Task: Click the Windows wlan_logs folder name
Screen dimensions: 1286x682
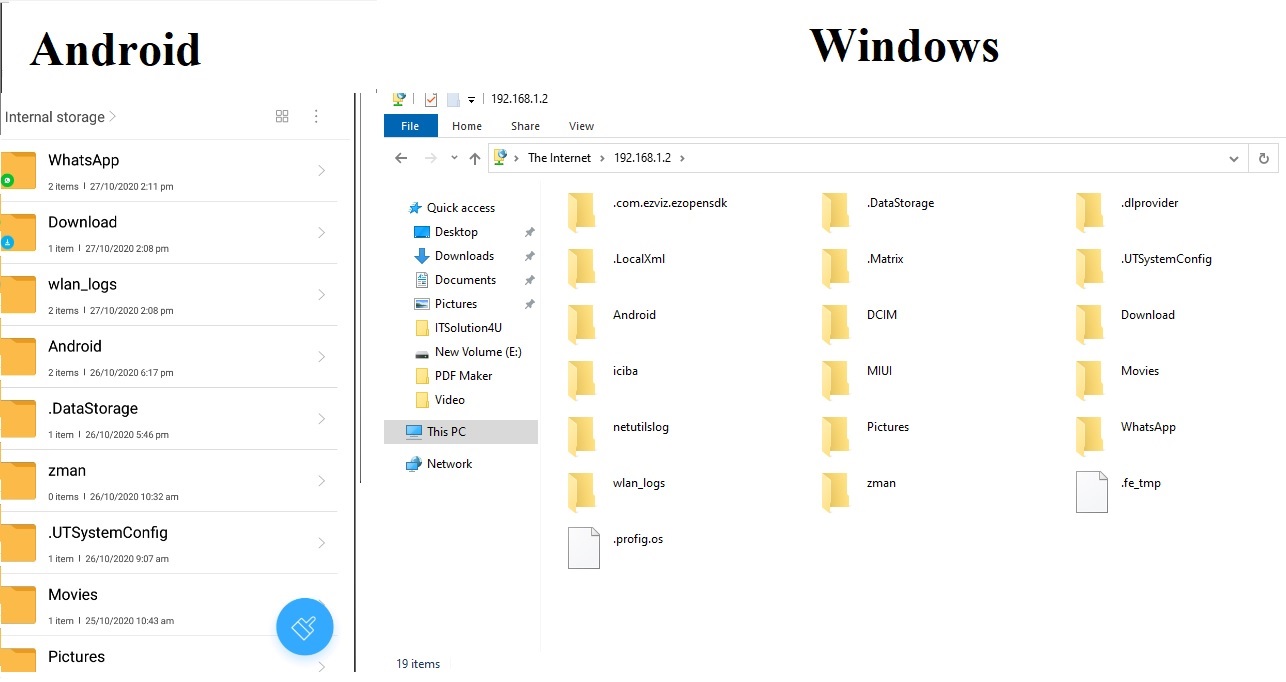Action: (639, 483)
